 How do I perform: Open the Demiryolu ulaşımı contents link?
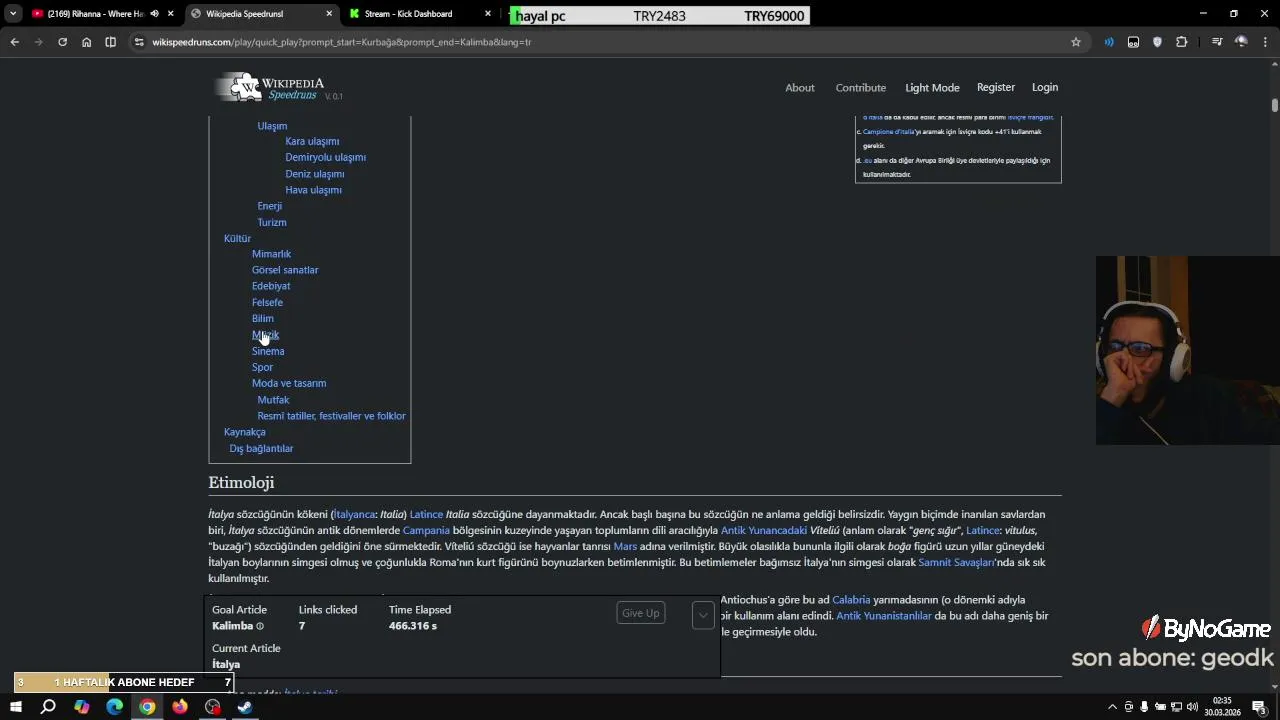click(x=325, y=157)
